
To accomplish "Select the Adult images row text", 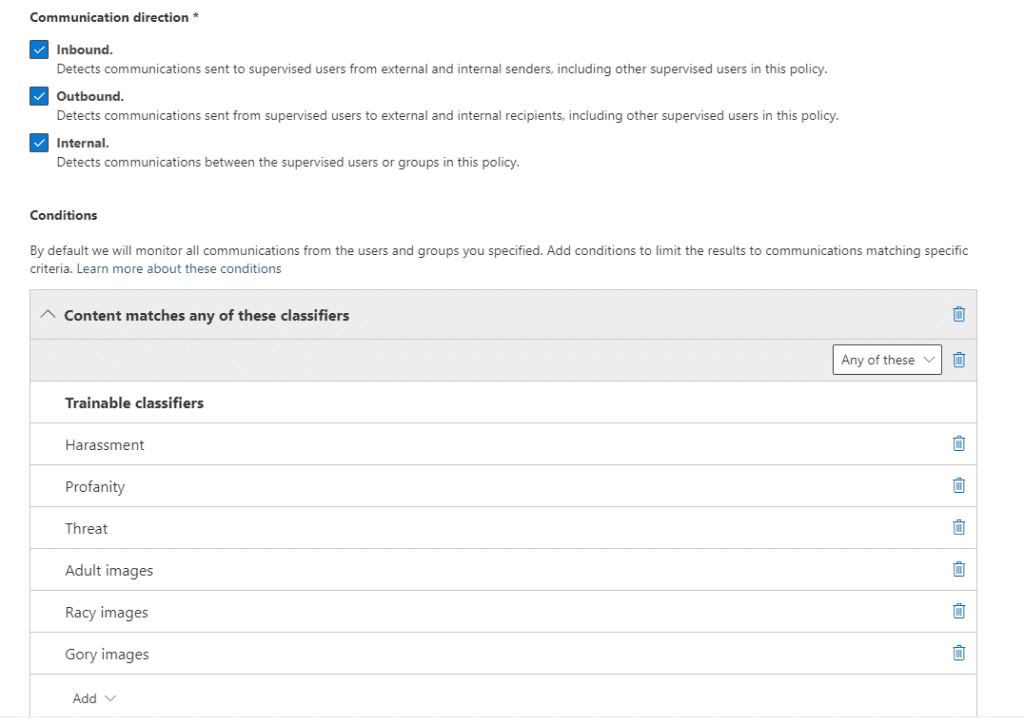I will click(x=109, y=571).
